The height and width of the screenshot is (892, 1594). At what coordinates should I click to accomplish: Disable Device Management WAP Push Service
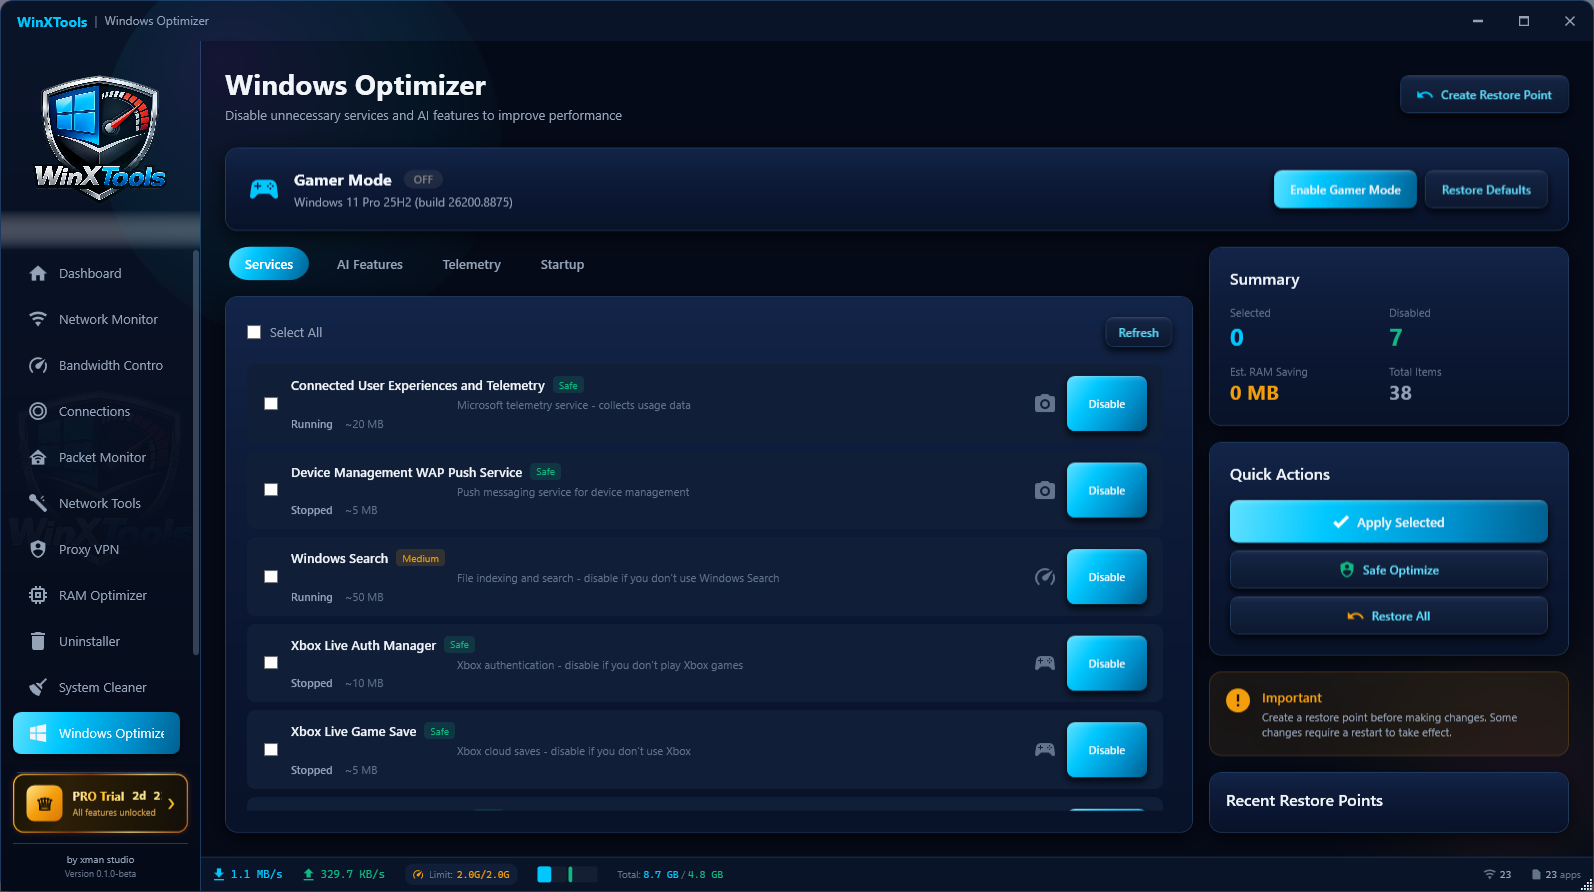coord(1106,490)
